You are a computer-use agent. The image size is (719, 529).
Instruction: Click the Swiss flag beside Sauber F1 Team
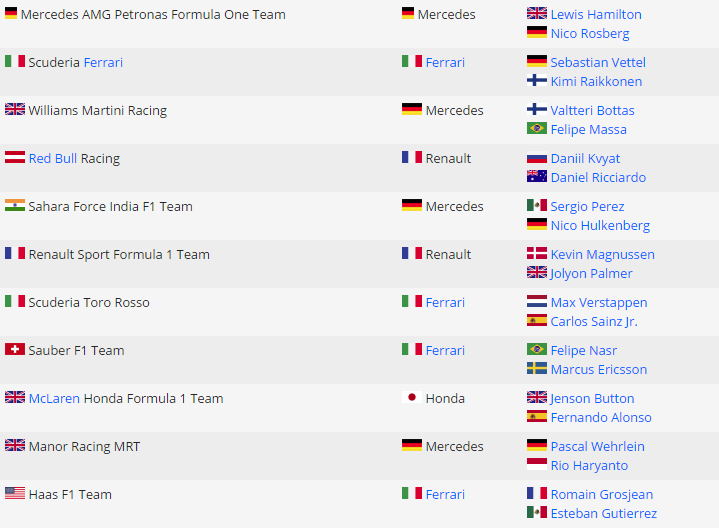coord(15,350)
